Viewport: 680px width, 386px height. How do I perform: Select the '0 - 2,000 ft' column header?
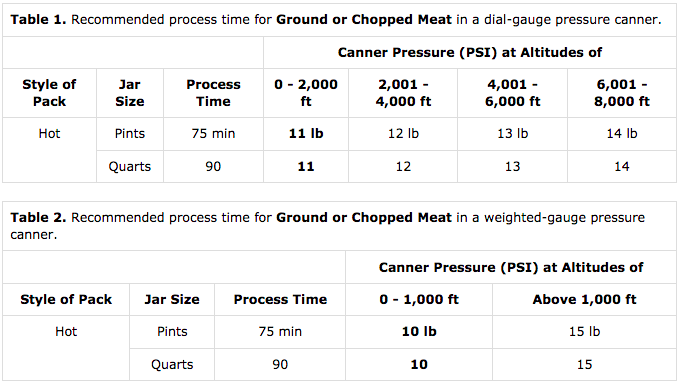[306, 93]
